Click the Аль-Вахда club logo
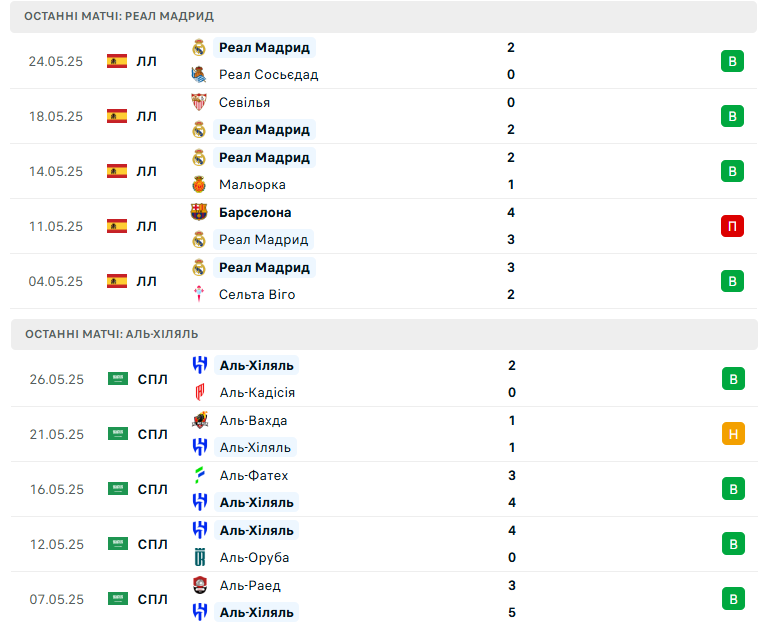766x631 pixels. 199,420
